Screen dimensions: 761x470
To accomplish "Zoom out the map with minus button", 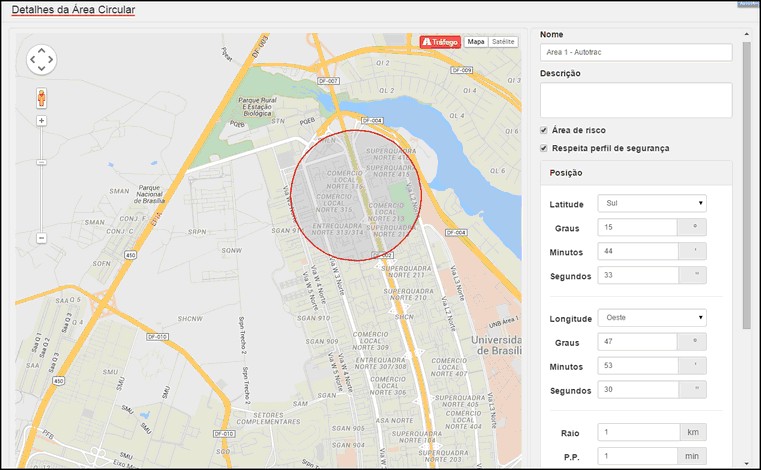I will click(x=41, y=238).
